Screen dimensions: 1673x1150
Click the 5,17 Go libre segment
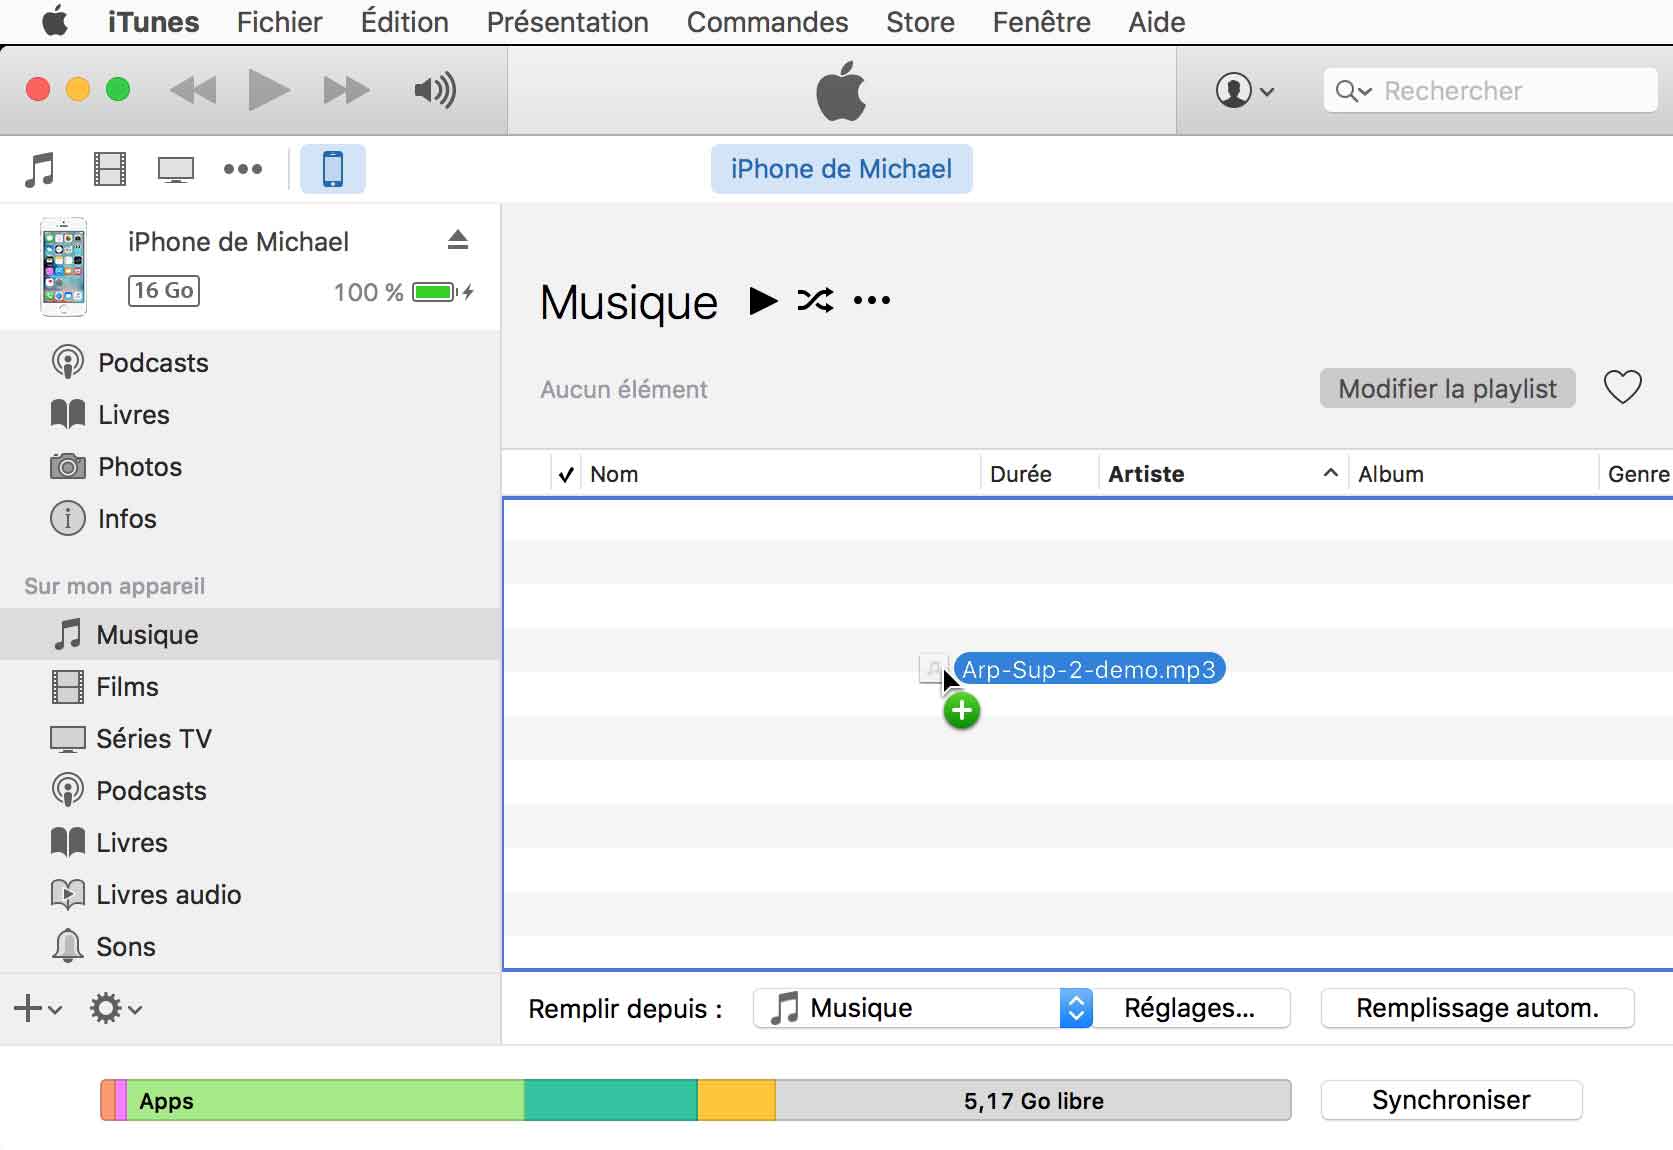[x=1033, y=1100]
